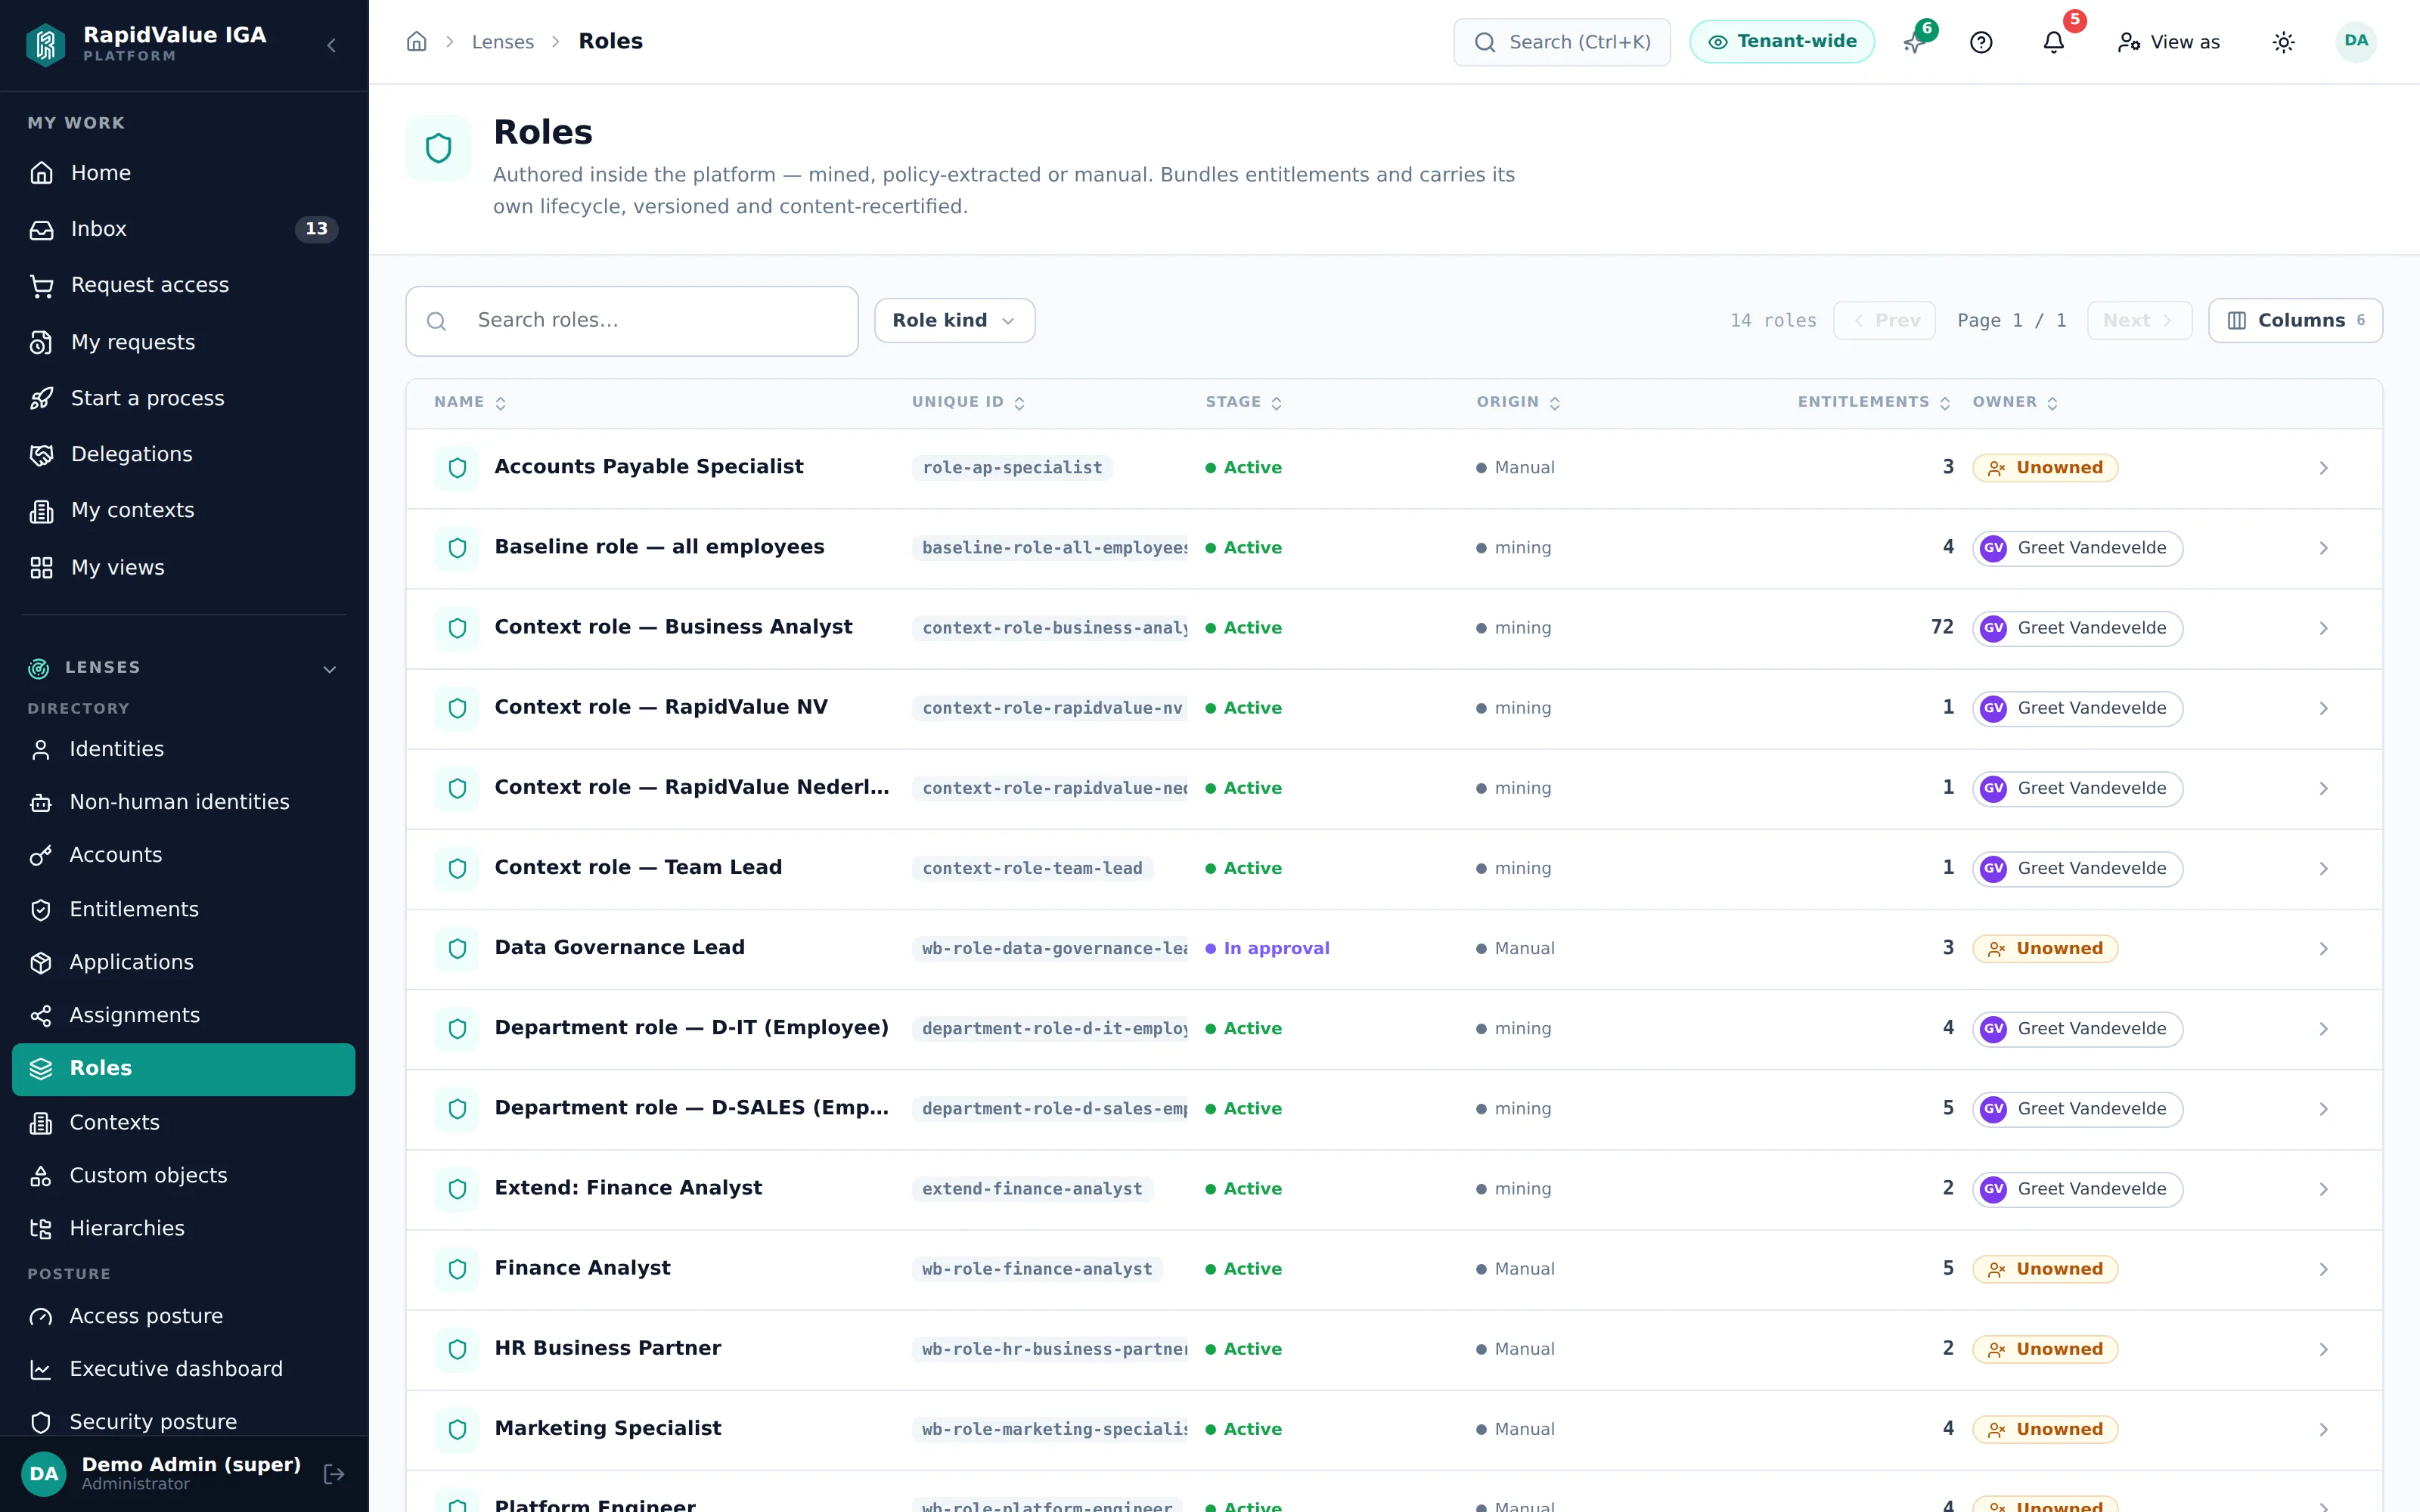2420x1512 pixels.
Task: Open Custom objects
Action: pos(184,1175)
